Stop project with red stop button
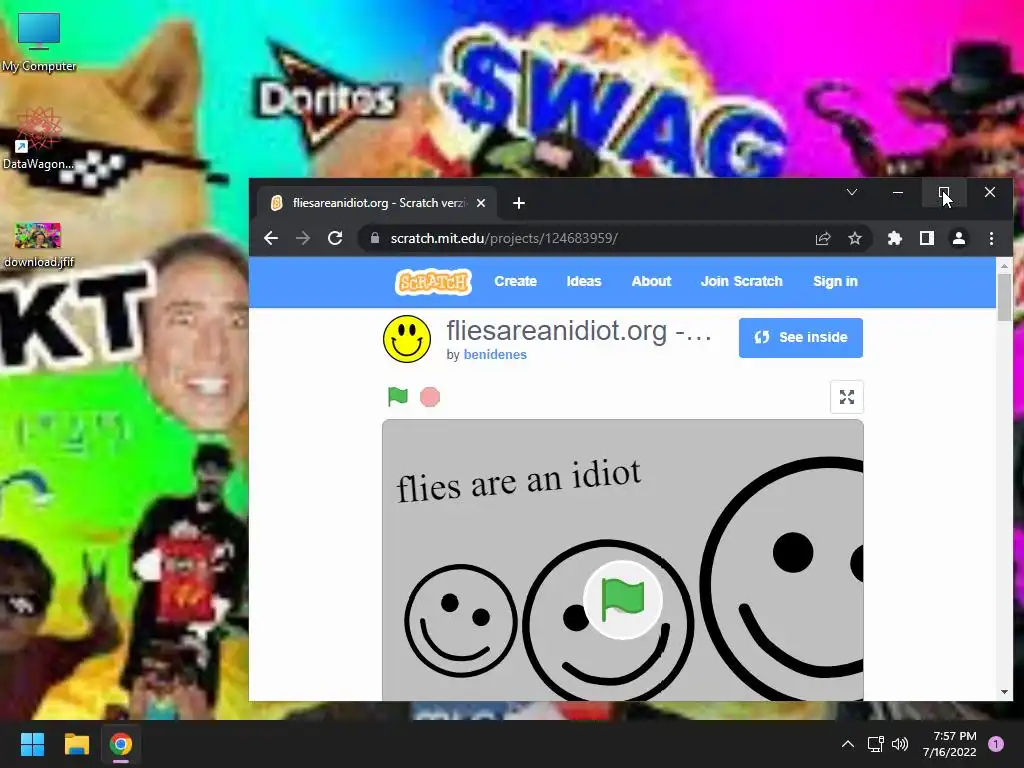 pyautogui.click(x=430, y=397)
